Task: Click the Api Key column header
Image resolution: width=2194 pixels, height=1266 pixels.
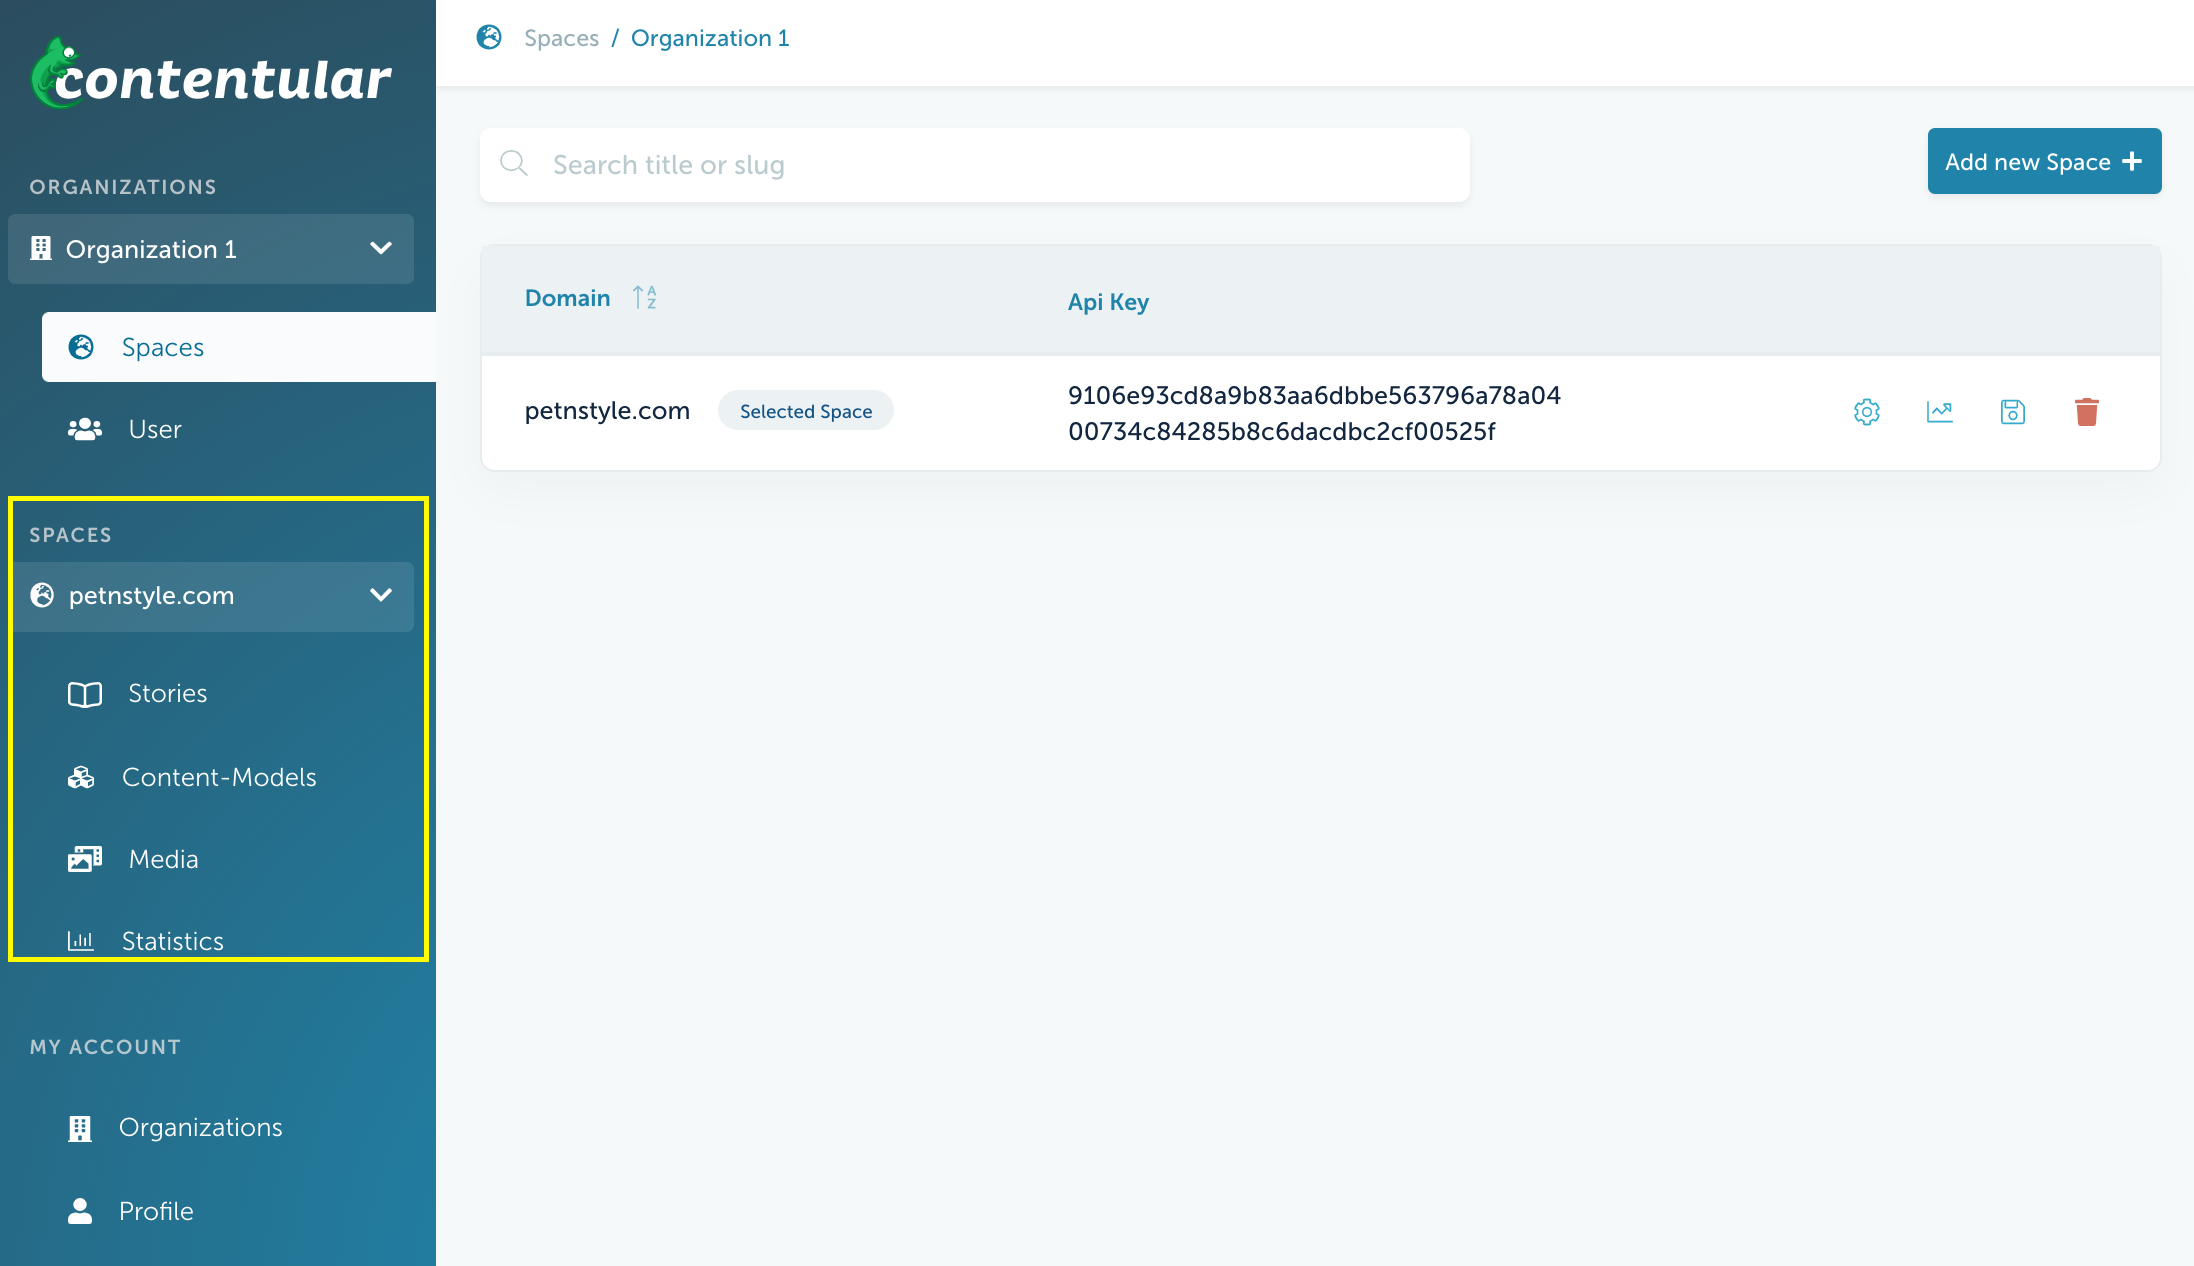Action: (1108, 302)
